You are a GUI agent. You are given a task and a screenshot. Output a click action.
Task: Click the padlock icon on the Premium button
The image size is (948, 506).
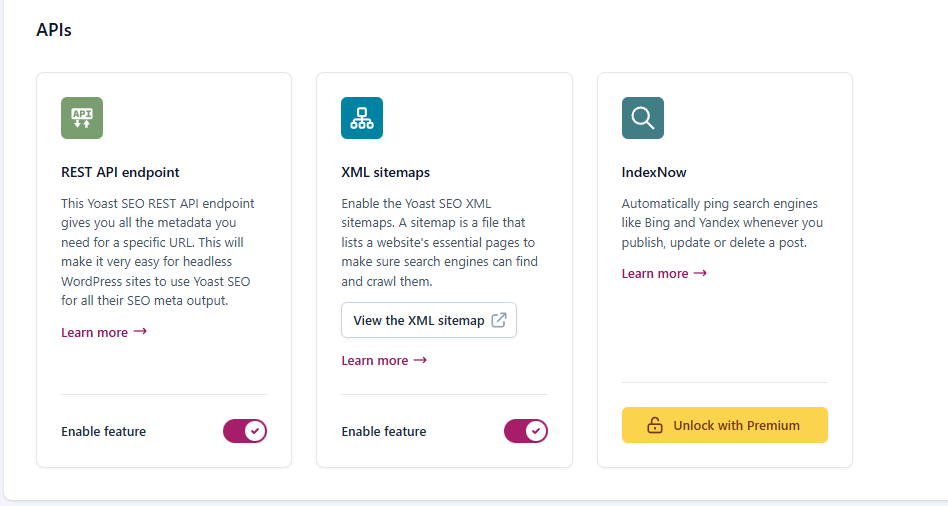pyautogui.click(x=655, y=425)
